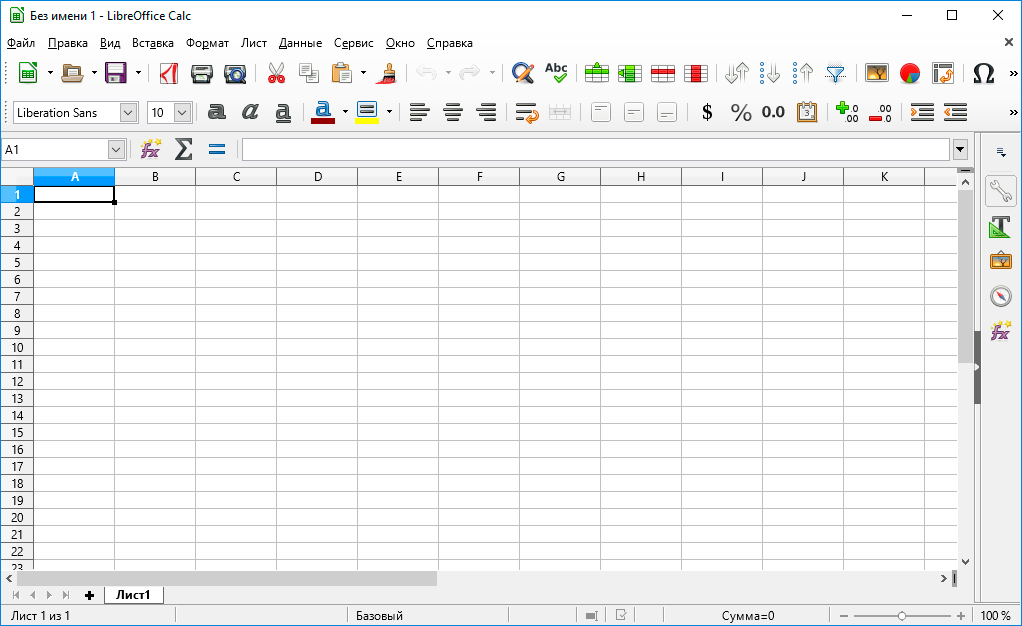Click the Paste clipboard icon
The width and height of the screenshot is (1022, 626).
click(x=342, y=73)
